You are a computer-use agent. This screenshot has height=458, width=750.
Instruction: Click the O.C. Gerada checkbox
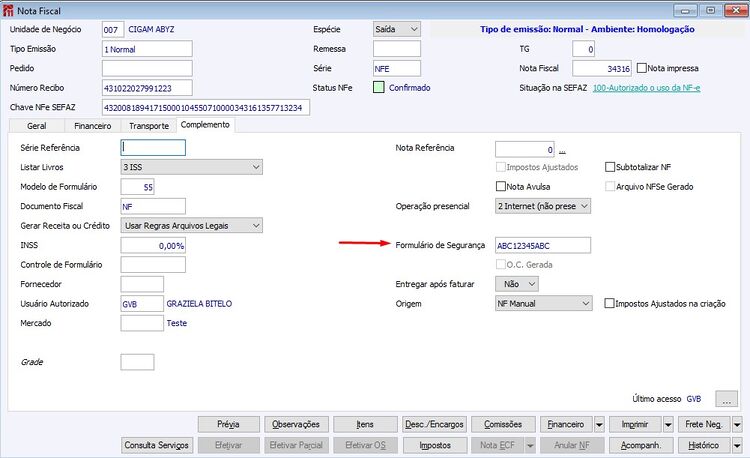pyautogui.click(x=501, y=264)
